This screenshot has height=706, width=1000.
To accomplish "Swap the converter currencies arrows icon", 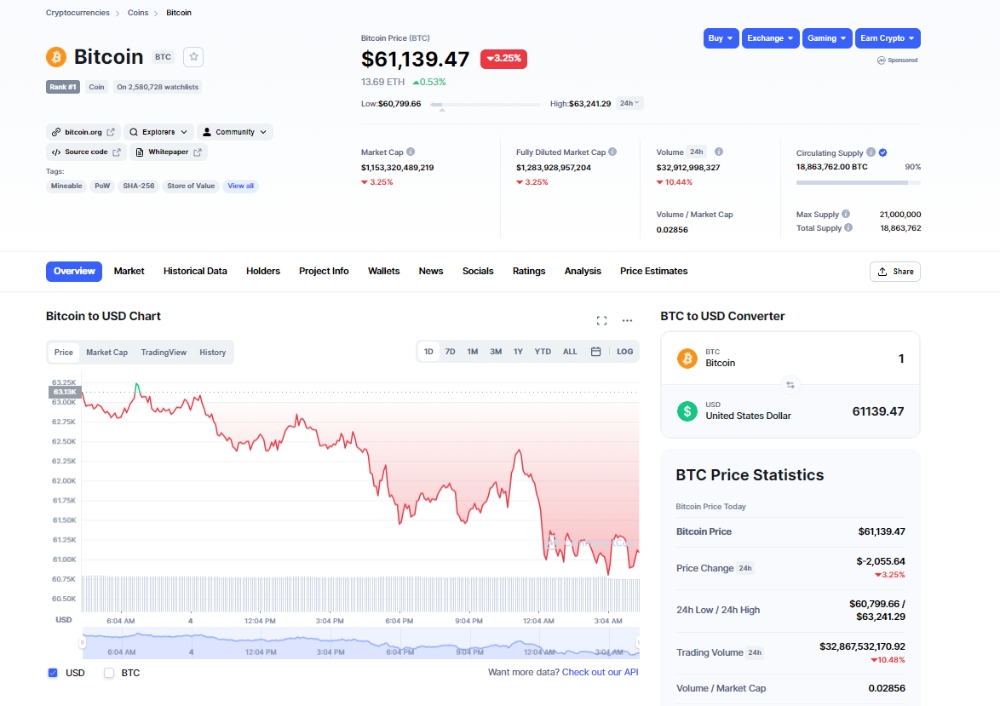I will pyautogui.click(x=790, y=385).
